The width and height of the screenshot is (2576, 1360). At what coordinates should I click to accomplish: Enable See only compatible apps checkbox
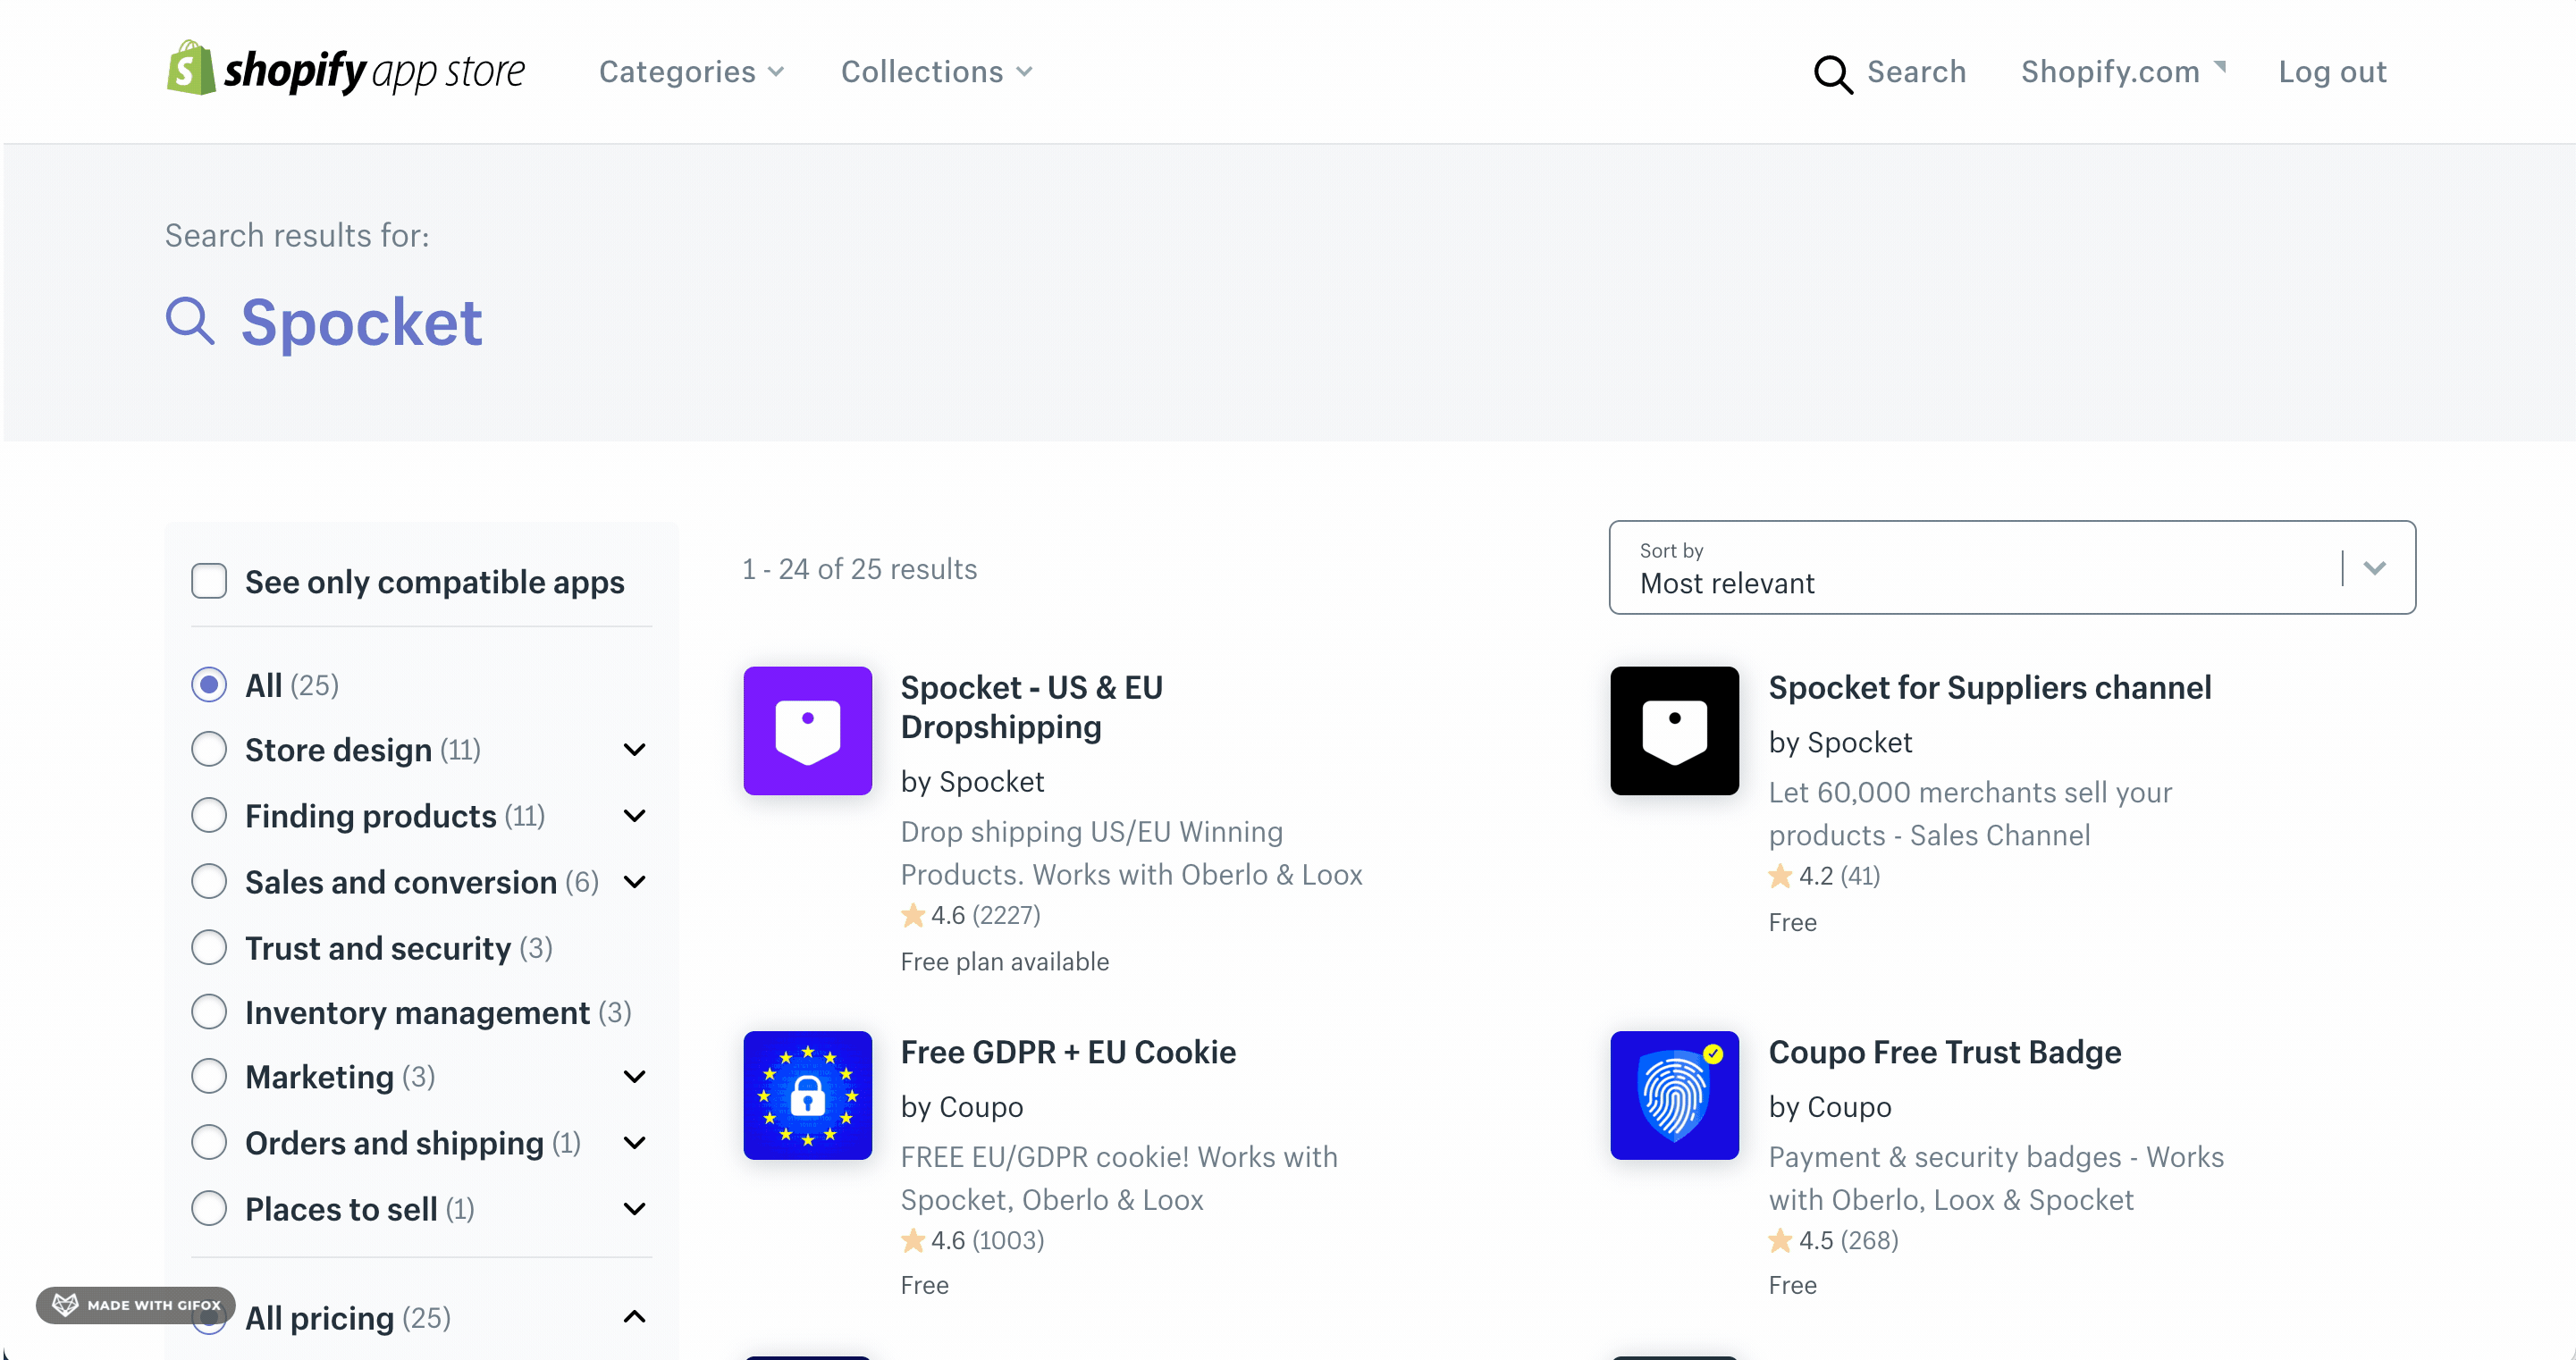coord(209,581)
